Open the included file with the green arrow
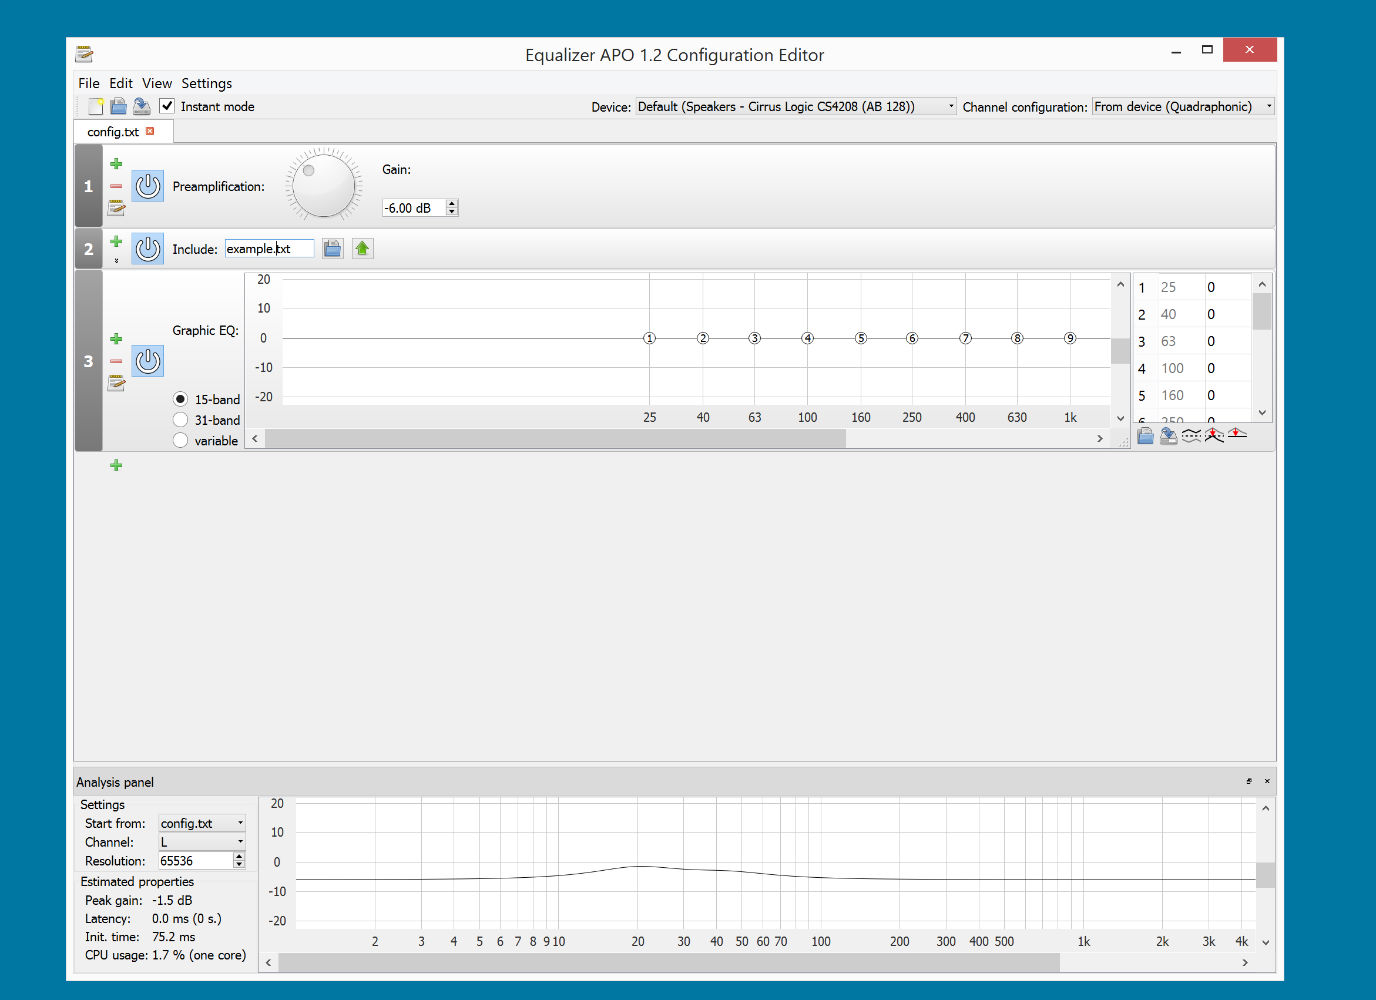The image size is (1376, 1000). click(x=362, y=248)
